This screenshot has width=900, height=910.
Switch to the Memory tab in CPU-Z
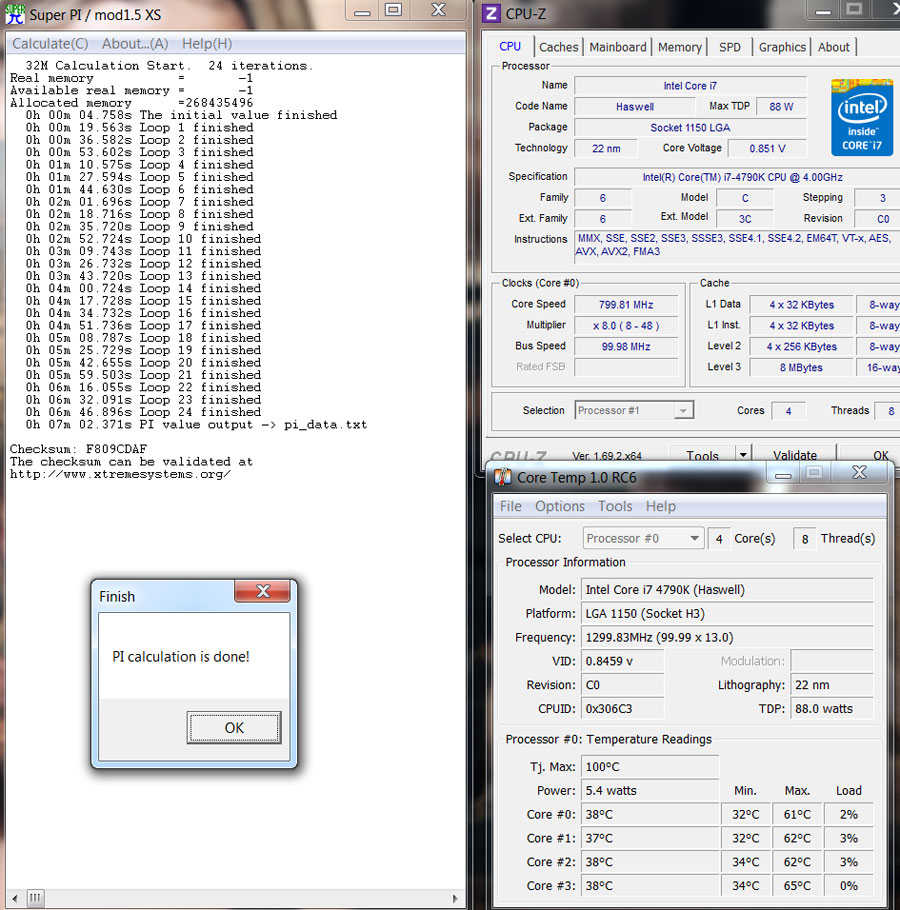pos(680,47)
